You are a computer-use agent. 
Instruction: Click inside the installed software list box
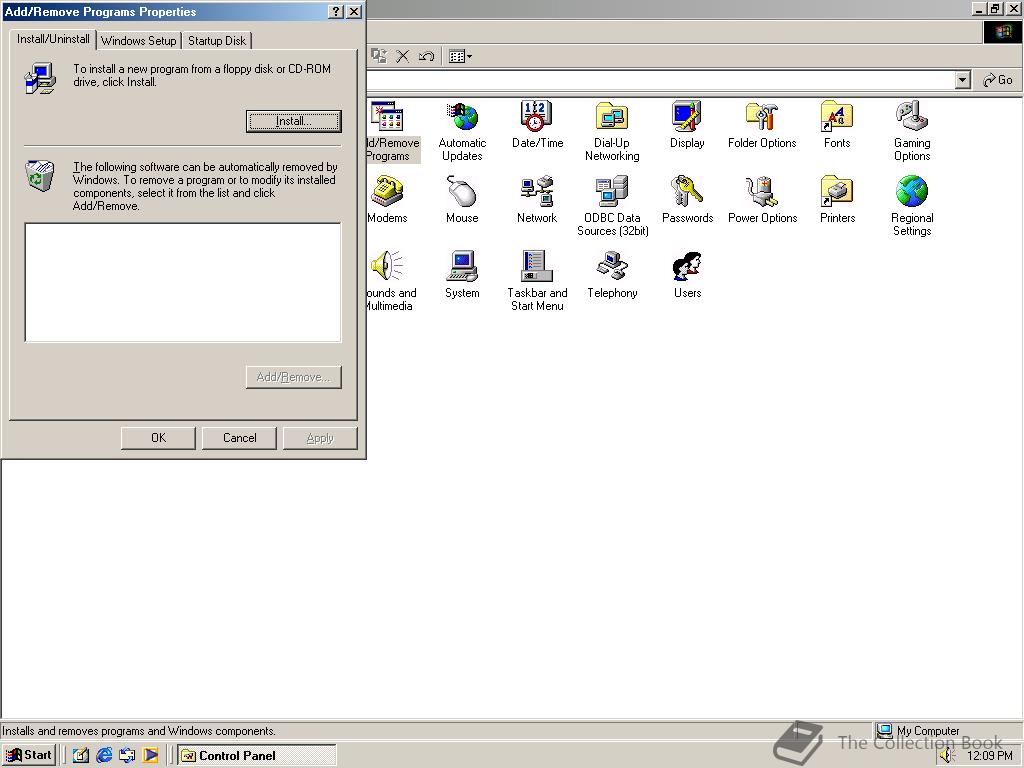(x=183, y=282)
